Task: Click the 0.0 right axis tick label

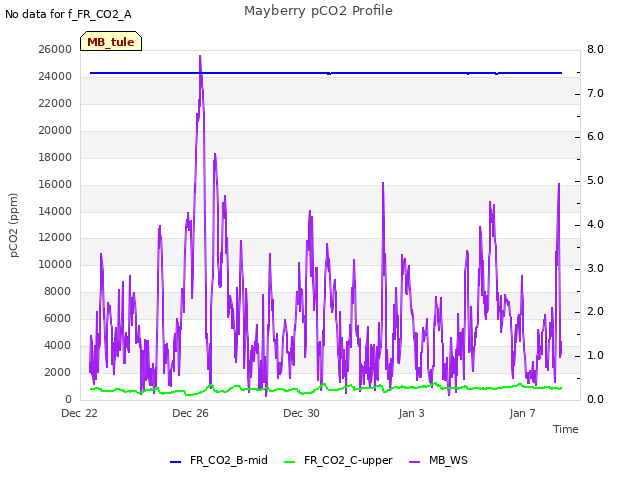Action: point(595,399)
